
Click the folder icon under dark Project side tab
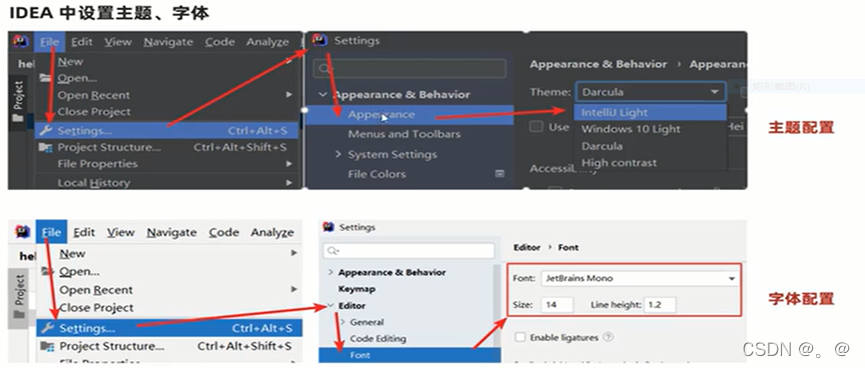18,118
